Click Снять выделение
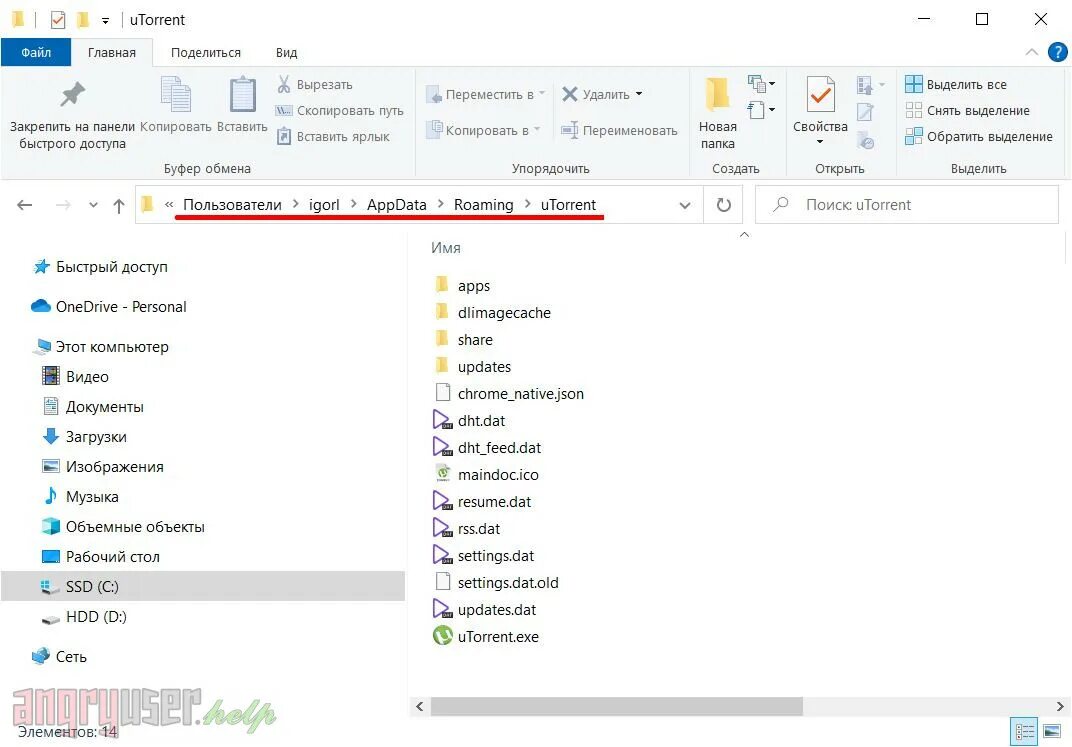This screenshot has height=747, width=1072. coord(967,110)
